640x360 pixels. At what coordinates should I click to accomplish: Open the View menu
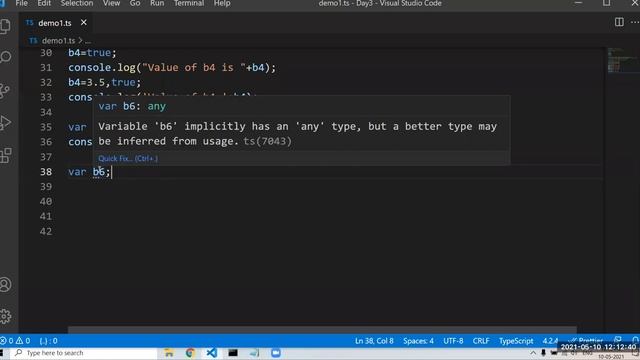tap(111, 3)
